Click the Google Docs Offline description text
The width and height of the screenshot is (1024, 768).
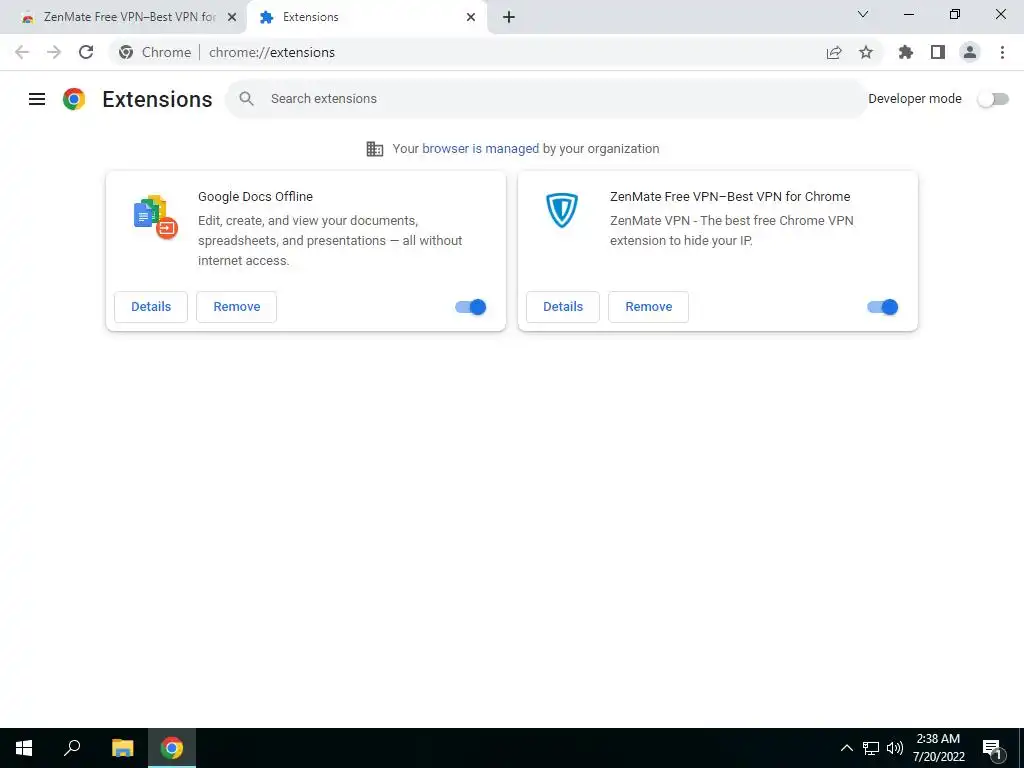pos(330,240)
